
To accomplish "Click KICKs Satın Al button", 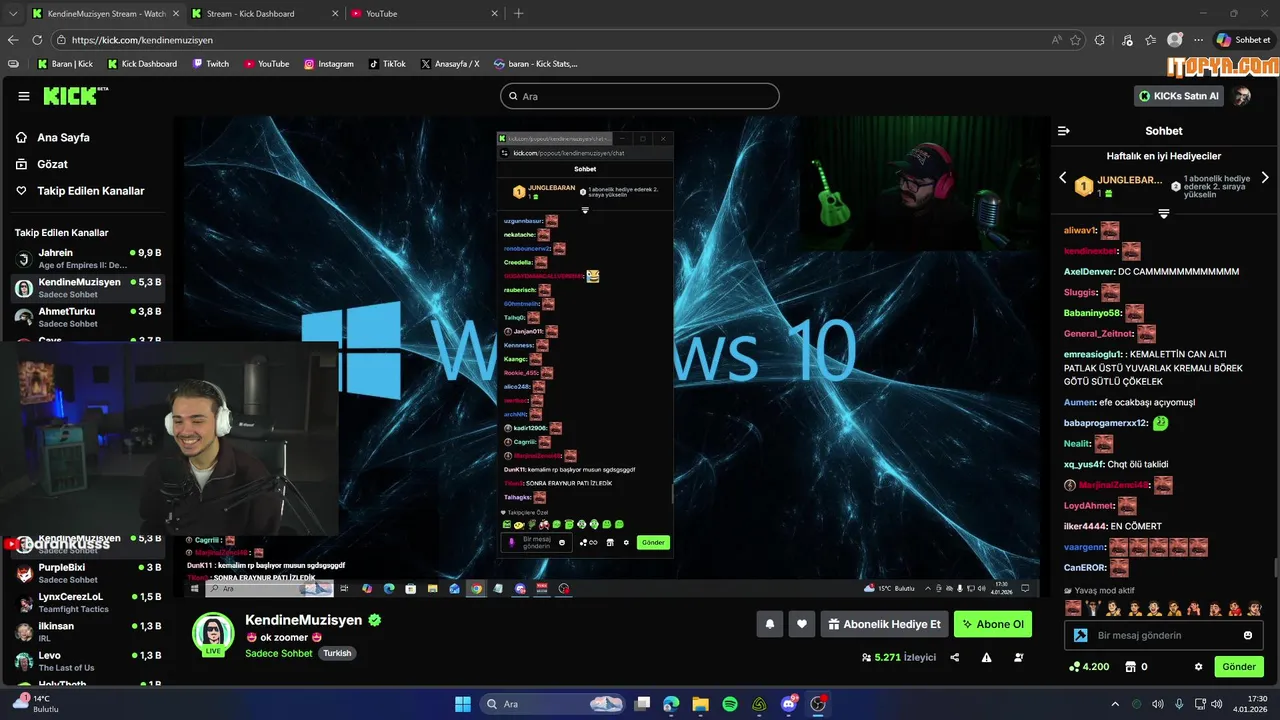I will [x=1180, y=96].
